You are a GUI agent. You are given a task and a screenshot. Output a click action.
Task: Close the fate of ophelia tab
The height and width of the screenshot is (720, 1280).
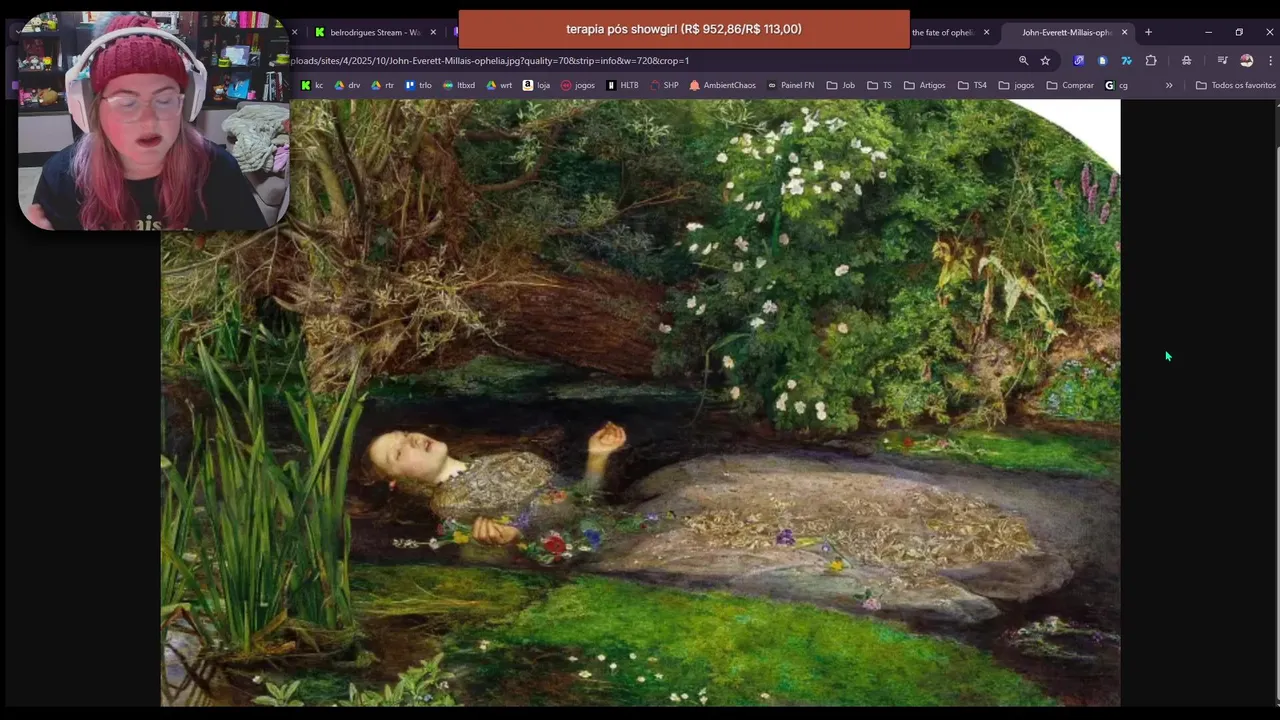pos(986,32)
